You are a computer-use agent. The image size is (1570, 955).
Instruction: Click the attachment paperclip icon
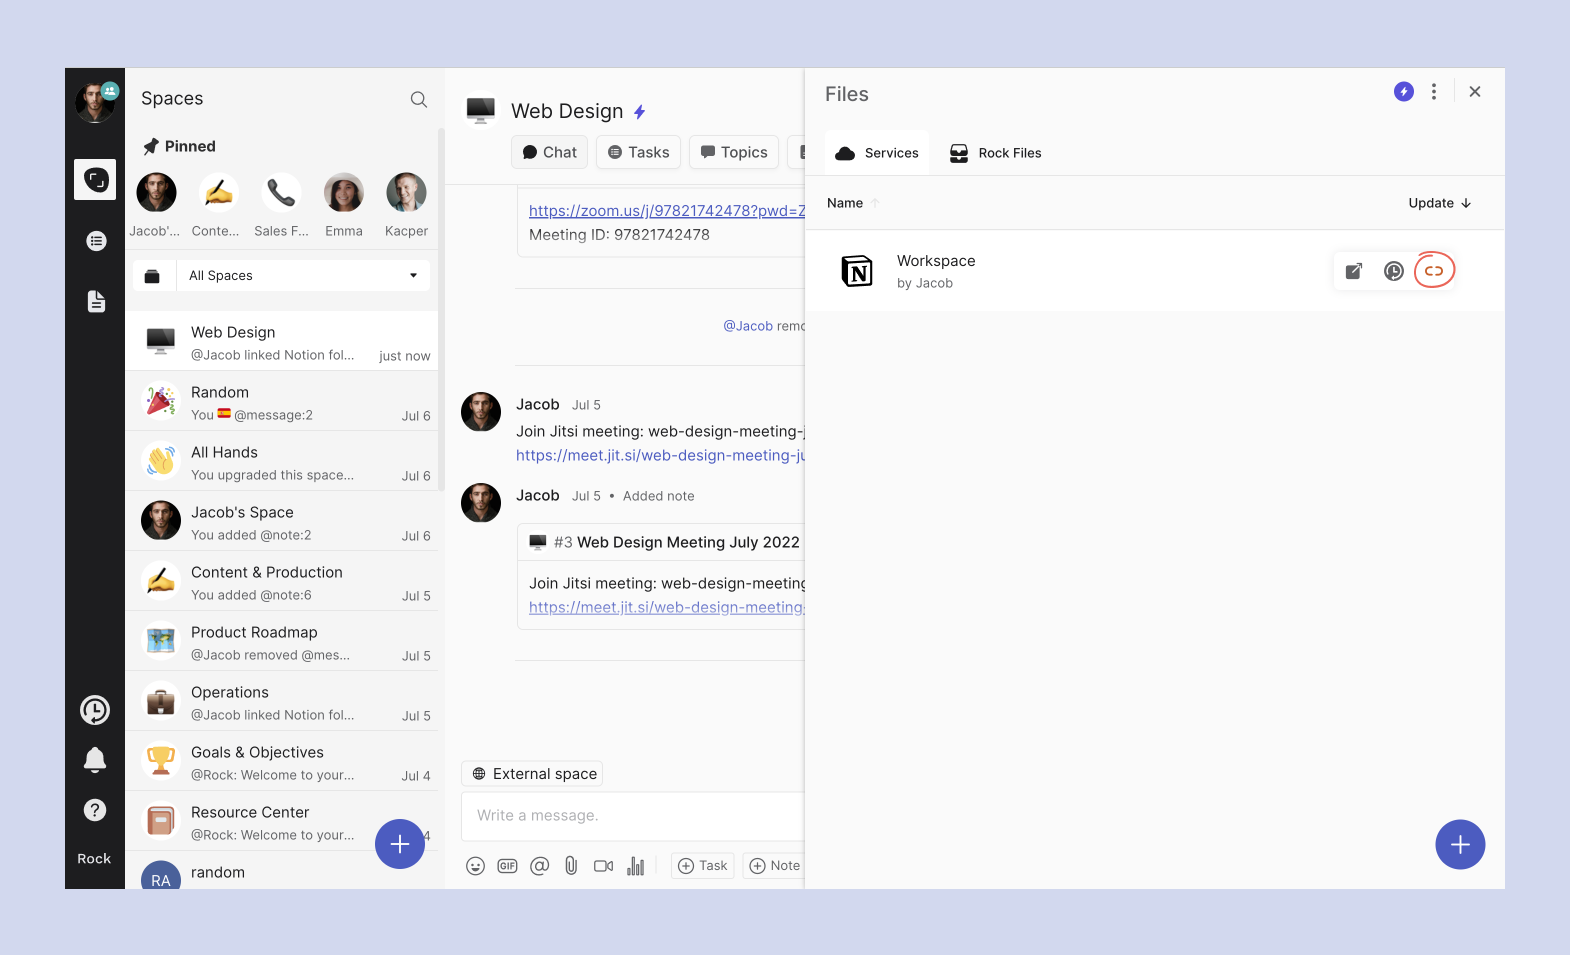pos(571,866)
